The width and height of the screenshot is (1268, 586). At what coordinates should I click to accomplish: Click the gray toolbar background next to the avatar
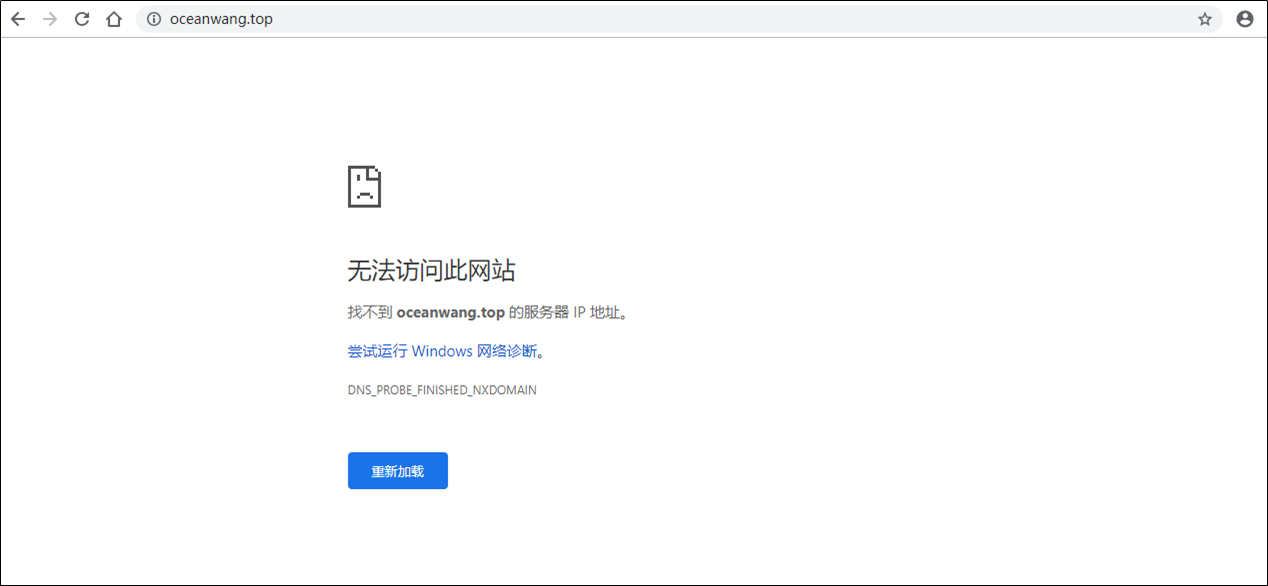click(x=1175, y=18)
